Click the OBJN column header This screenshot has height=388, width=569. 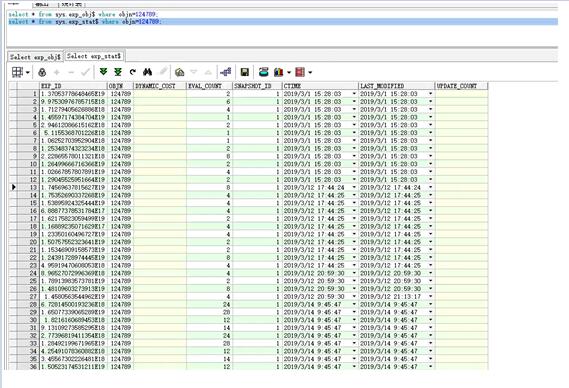(120, 86)
